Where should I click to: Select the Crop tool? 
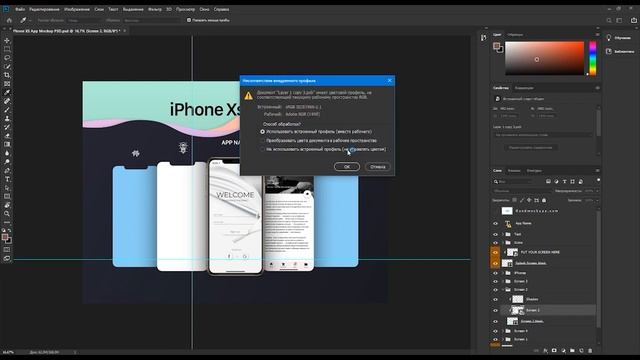tap(7, 75)
